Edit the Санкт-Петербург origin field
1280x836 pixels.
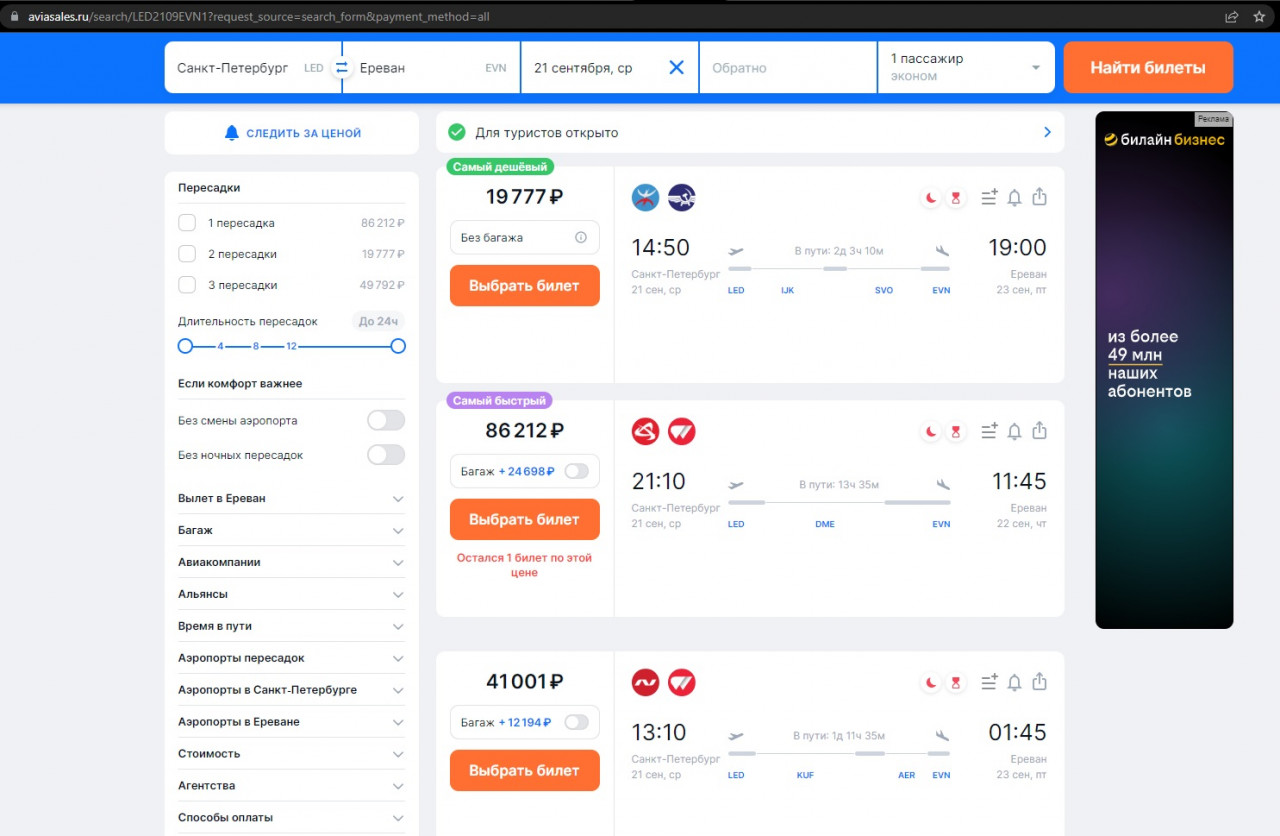pos(252,67)
